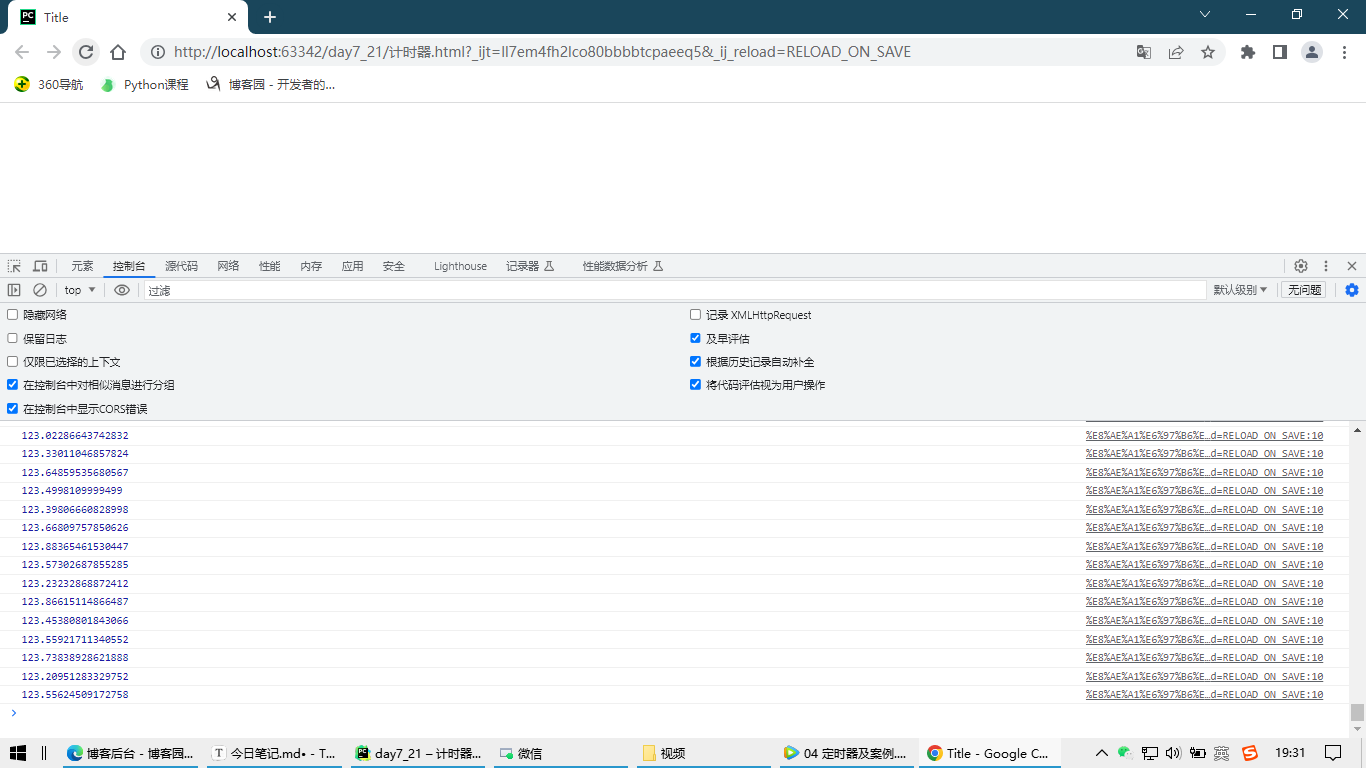Open the Python课程 bookmark

[x=145, y=85]
